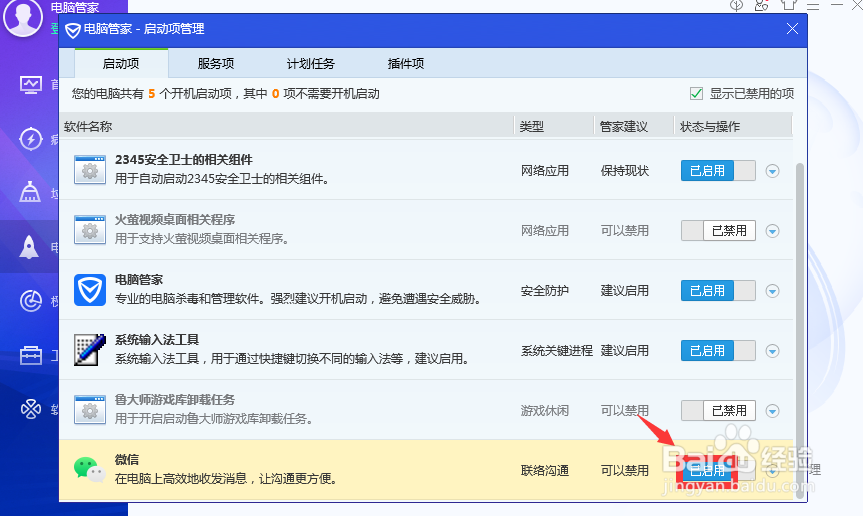This screenshot has height=516, width=863.
Task: Click 火萤视频桌面相关程序 row title
Action: click(174, 219)
